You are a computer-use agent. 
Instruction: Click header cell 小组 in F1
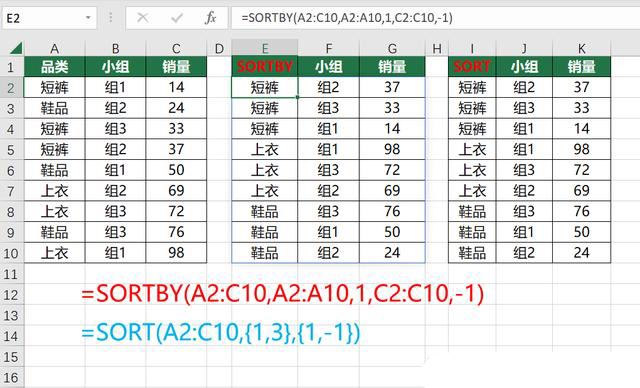(x=329, y=67)
